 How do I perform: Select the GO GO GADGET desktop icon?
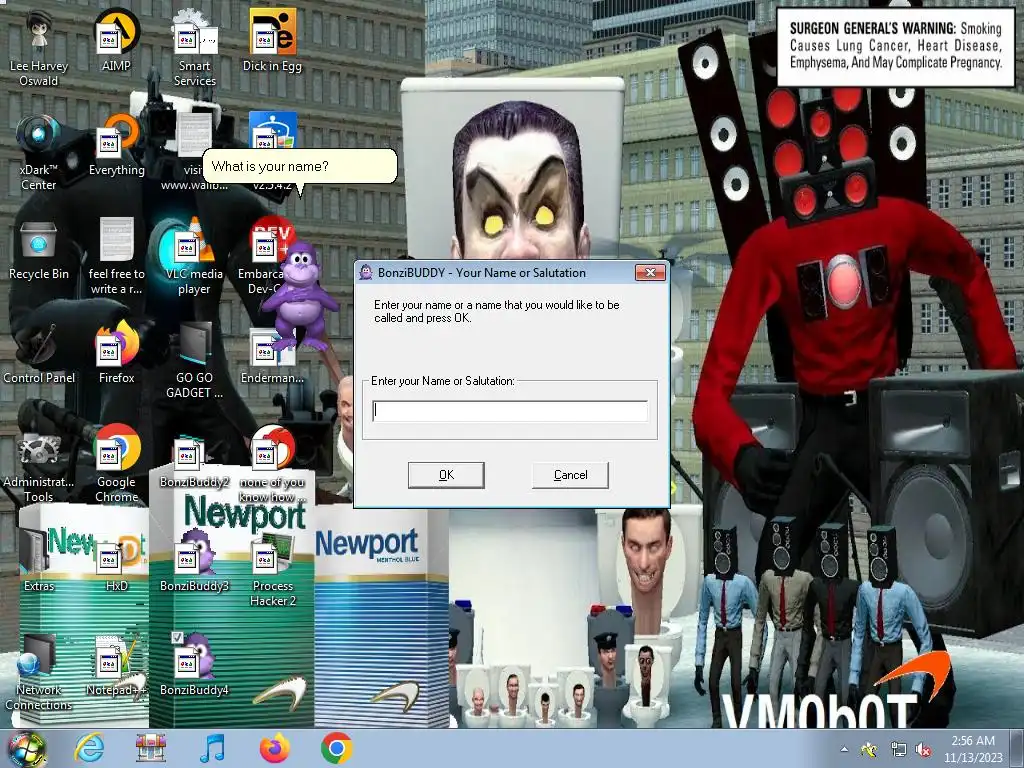pyautogui.click(x=194, y=360)
